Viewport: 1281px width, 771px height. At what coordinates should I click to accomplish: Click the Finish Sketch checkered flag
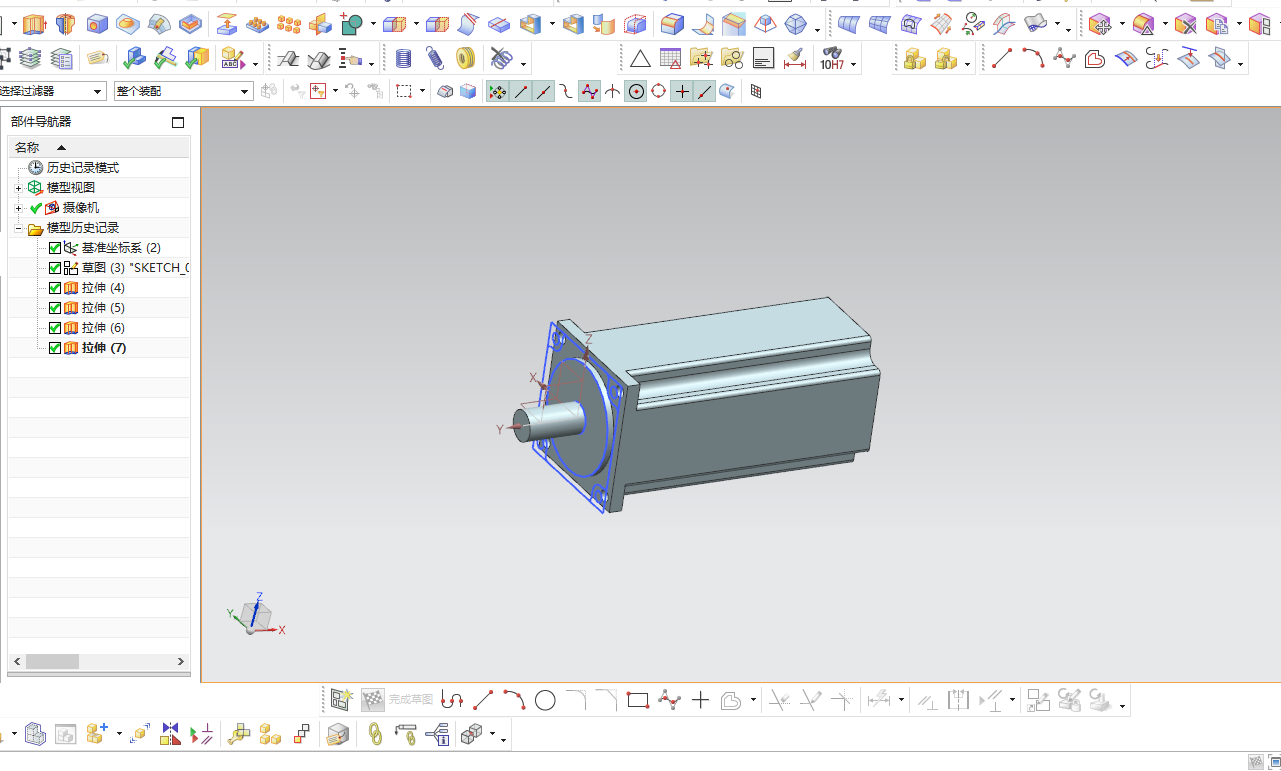click(x=372, y=700)
